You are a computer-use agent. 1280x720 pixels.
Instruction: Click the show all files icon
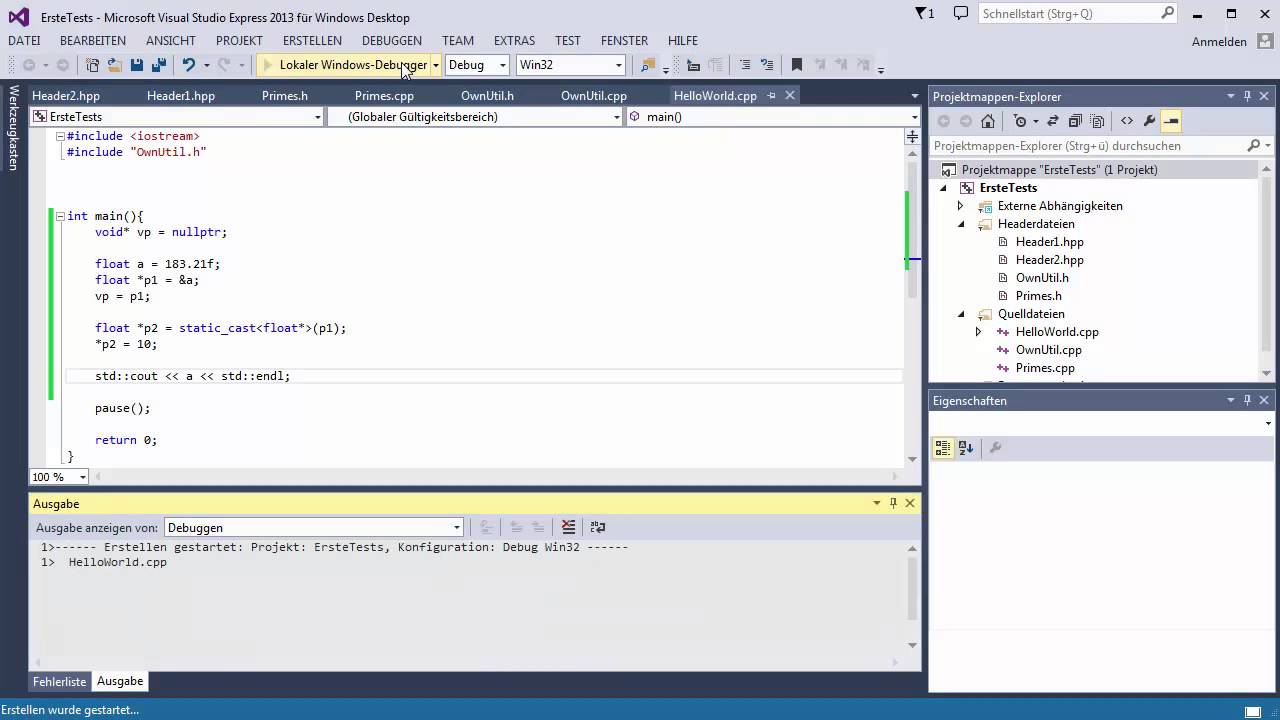coord(1097,121)
